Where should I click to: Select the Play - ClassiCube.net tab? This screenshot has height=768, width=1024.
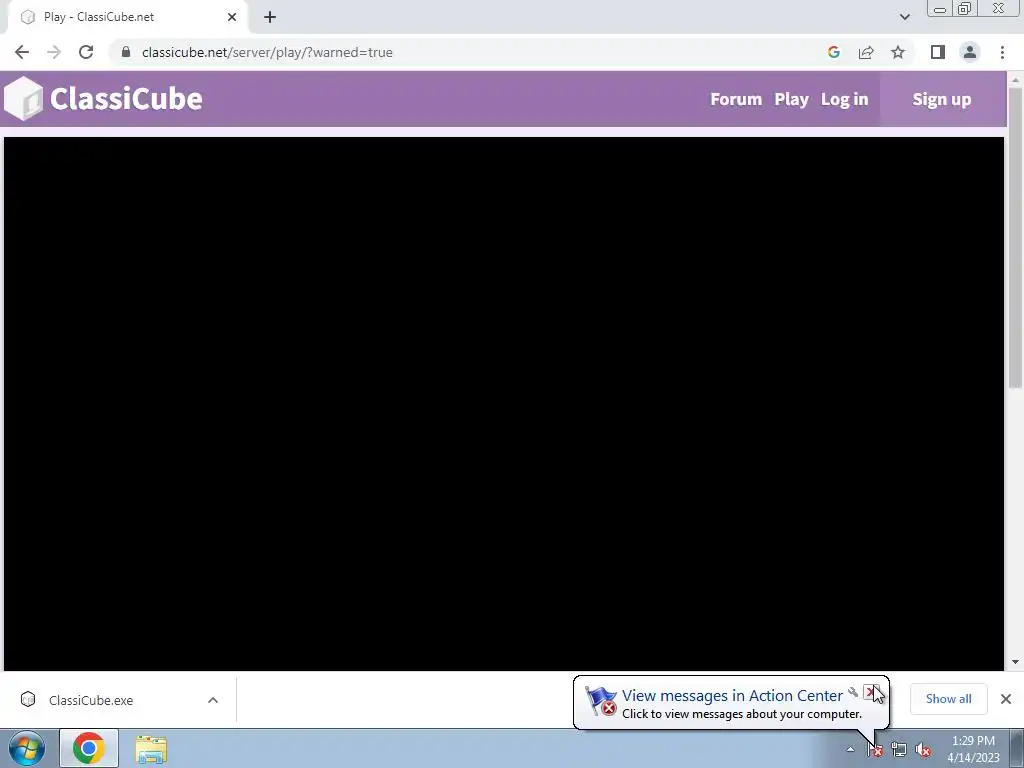tap(127, 17)
